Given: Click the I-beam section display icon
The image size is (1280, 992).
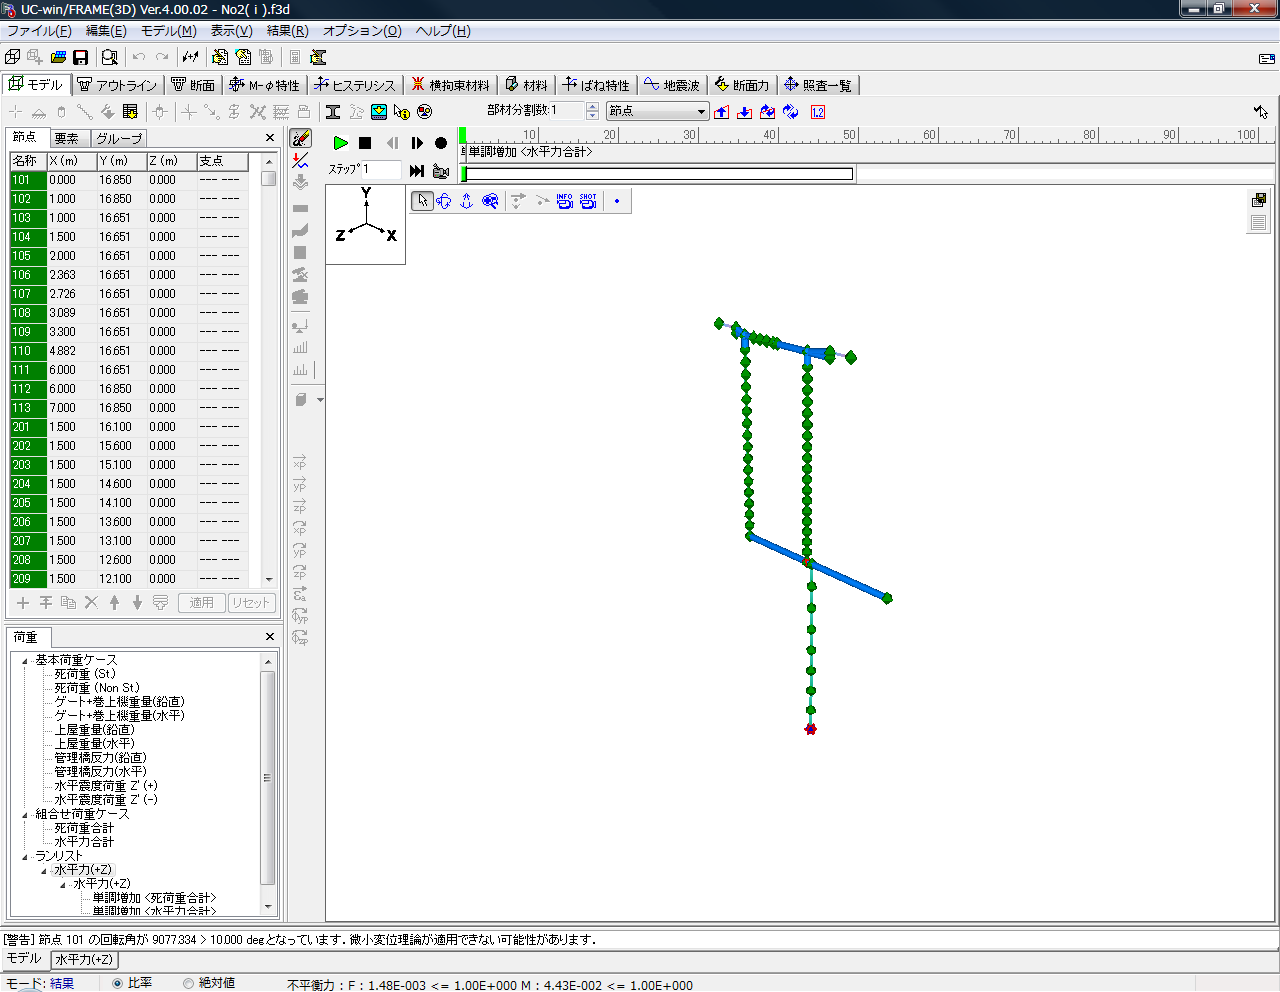Looking at the screenshot, I should point(333,112).
